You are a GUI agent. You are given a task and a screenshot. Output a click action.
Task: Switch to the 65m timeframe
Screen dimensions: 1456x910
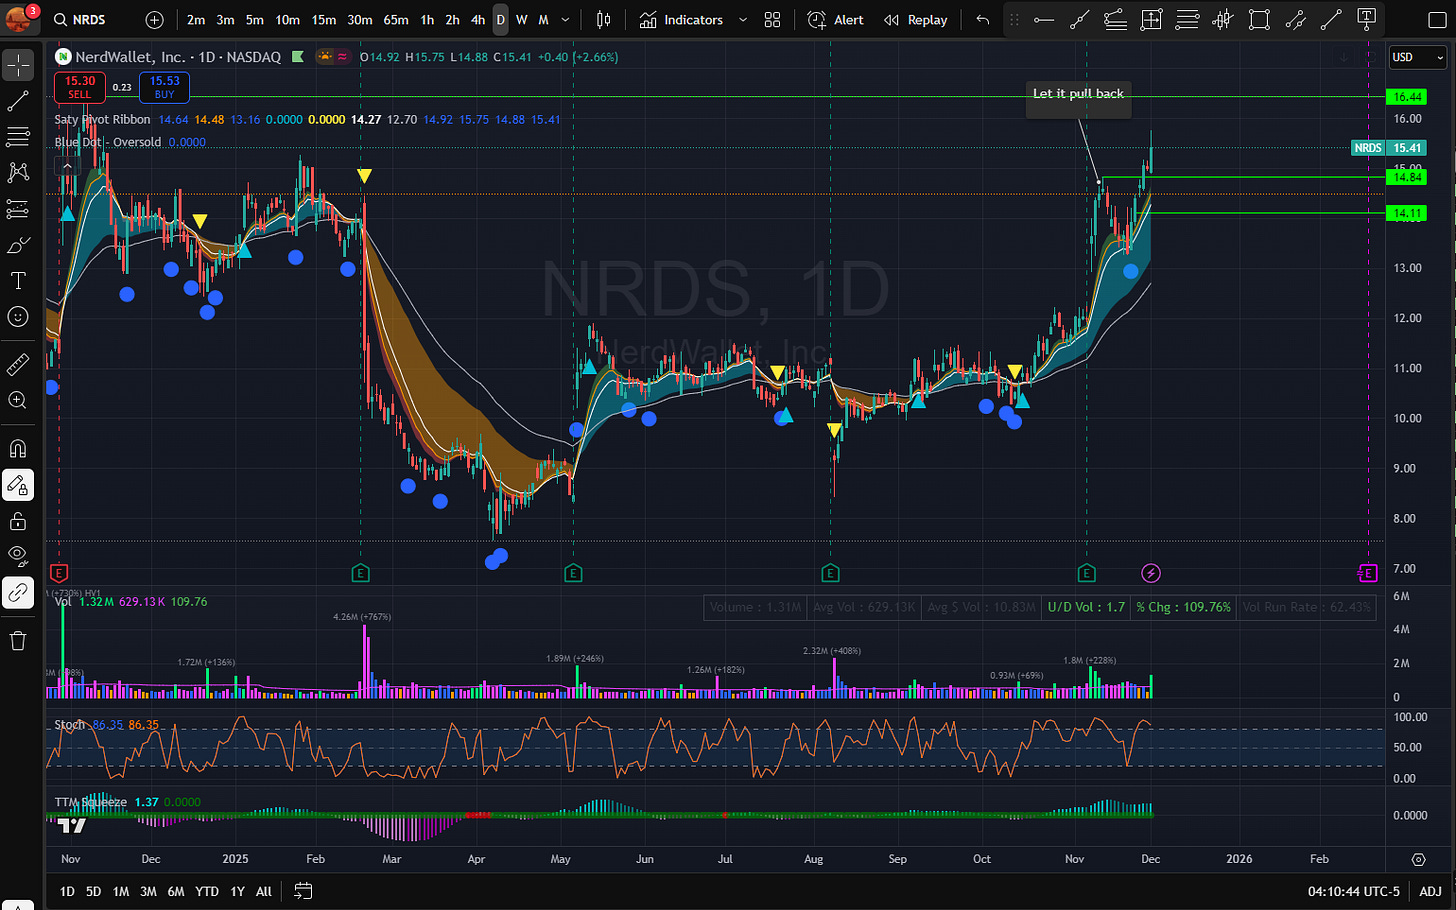coord(396,20)
